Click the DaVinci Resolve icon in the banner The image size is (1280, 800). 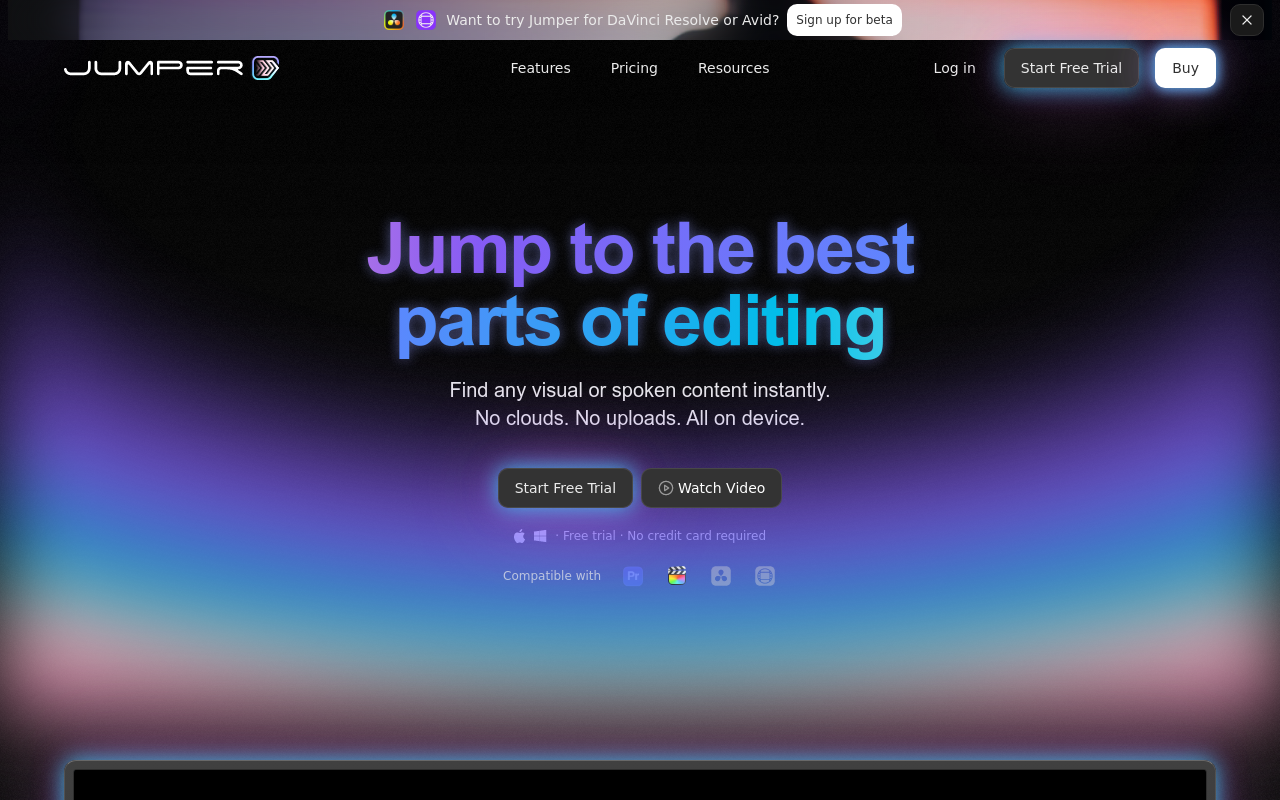394,20
